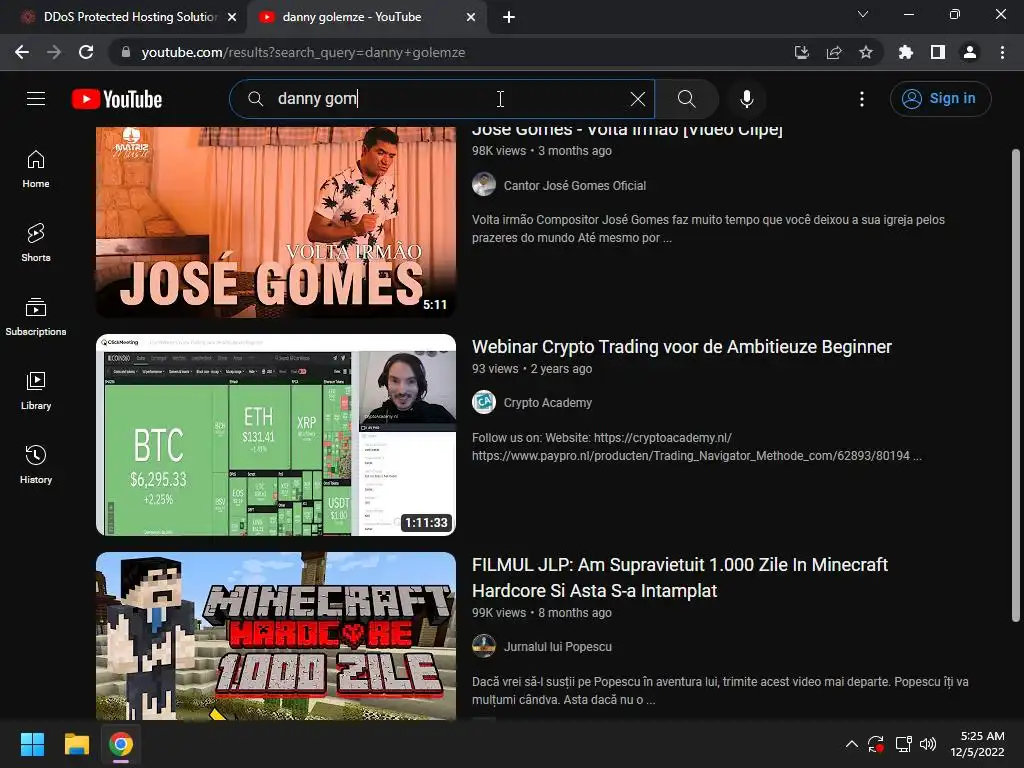Open Cantor José Gomes Oficial channel name
Screen dimensions: 1024x768
tap(575, 185)
